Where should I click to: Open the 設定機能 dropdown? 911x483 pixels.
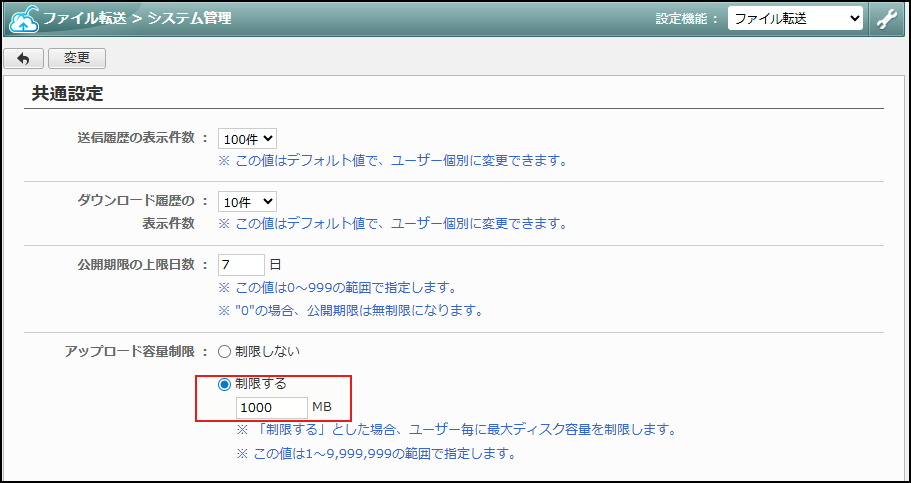pos(795,19)
